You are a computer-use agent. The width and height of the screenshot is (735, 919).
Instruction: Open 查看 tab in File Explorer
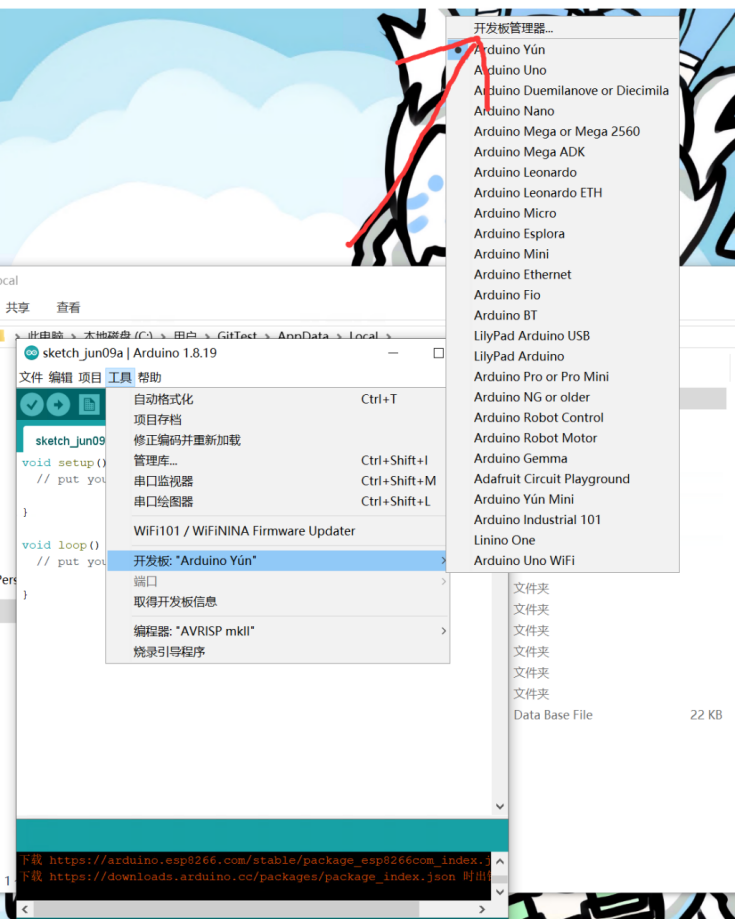(x=69, y=308)
